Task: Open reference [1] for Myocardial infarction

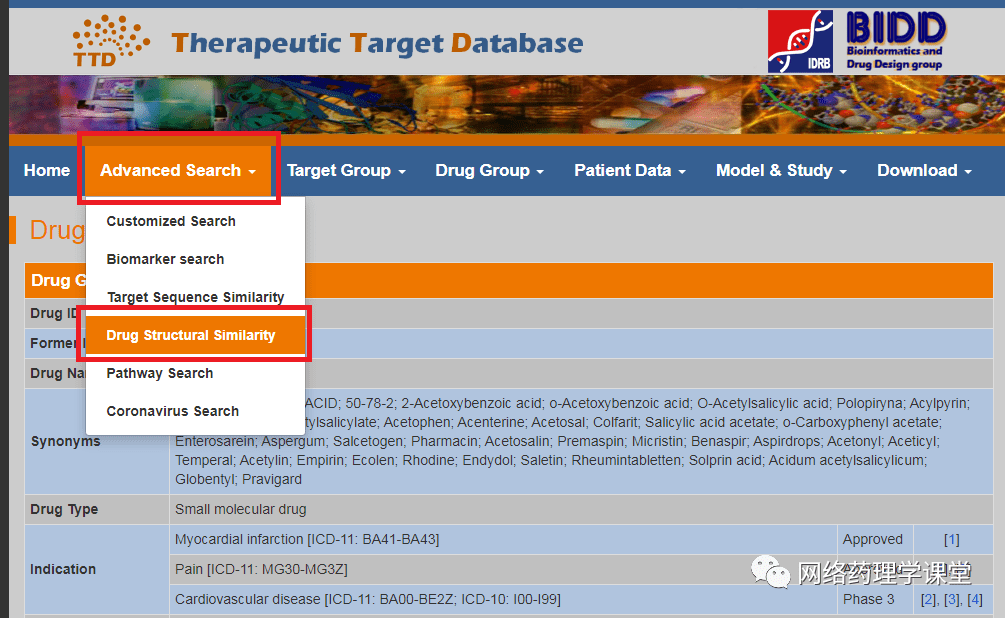Action: click(x=952, y=540)
